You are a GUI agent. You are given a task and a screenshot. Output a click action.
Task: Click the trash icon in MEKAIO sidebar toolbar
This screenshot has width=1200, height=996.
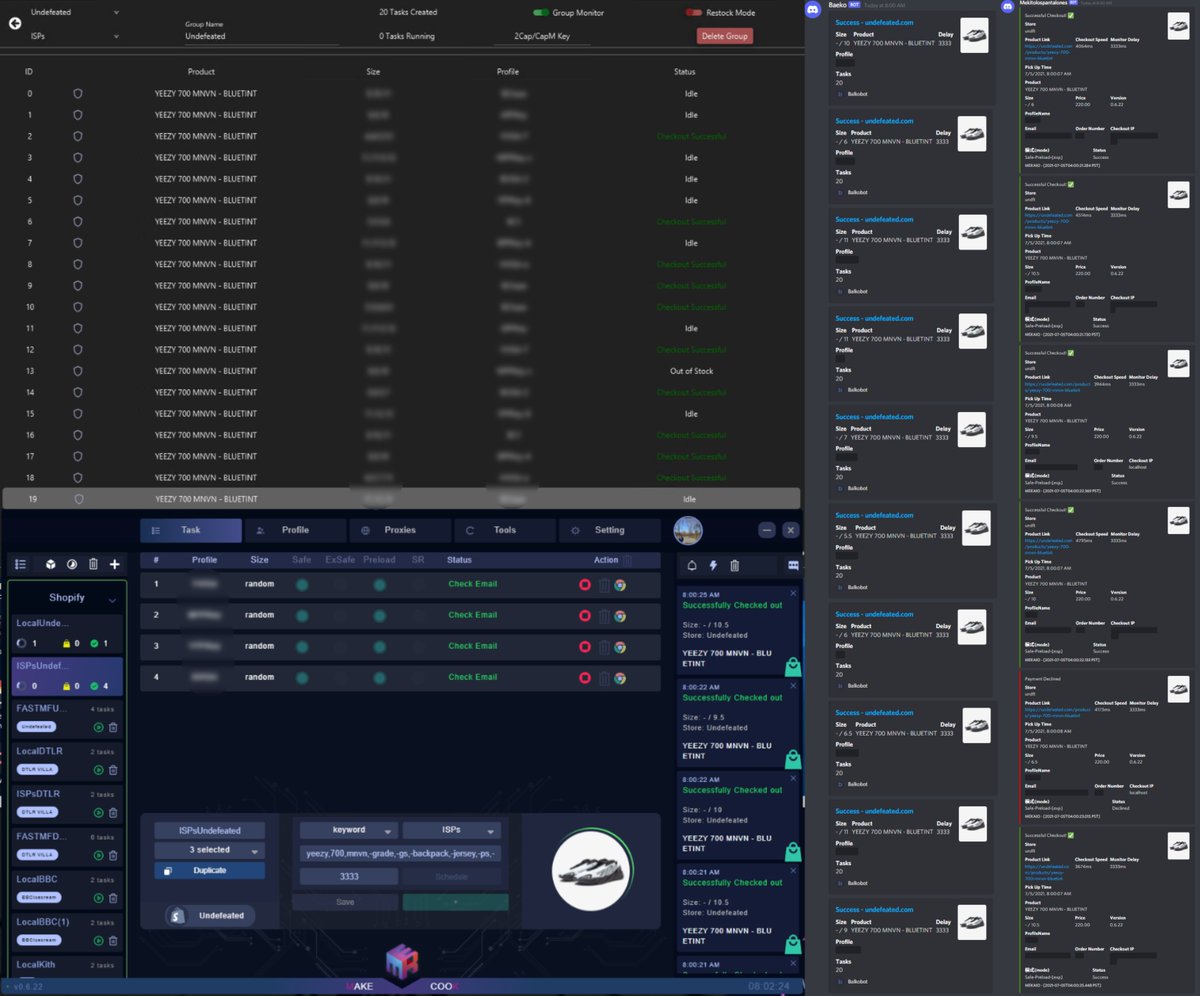93,565
